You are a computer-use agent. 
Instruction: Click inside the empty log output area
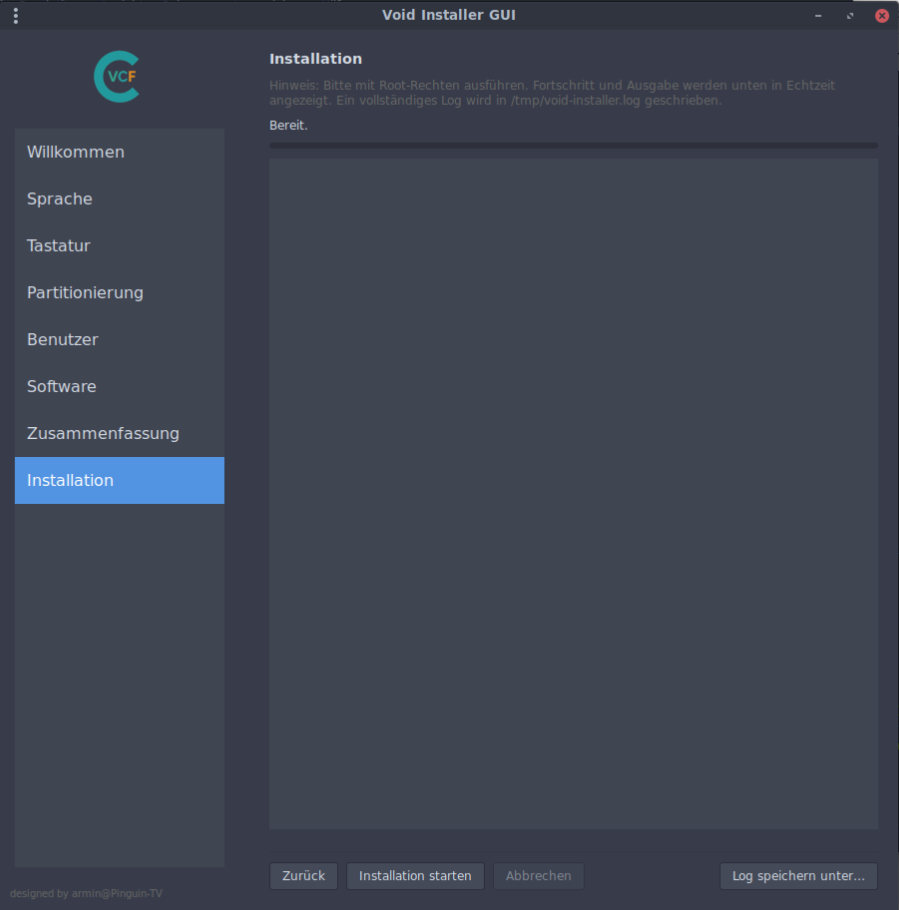pyautogui.click(x=573, y=493)
